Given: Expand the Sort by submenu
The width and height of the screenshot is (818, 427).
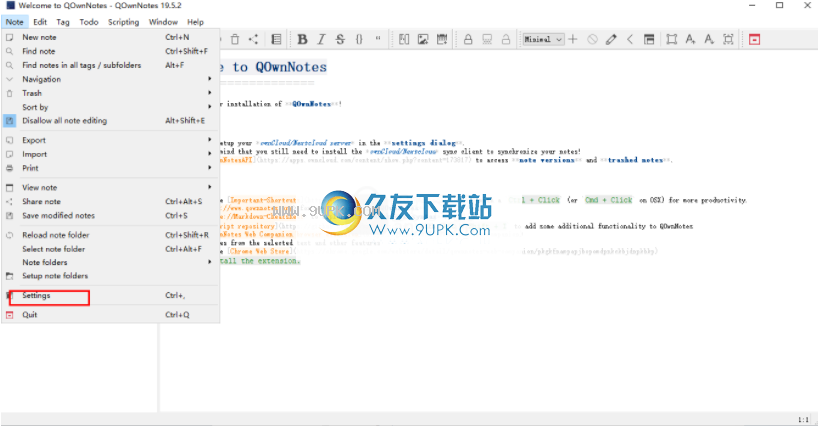Looking at the screenshot, I should point(111,107).
